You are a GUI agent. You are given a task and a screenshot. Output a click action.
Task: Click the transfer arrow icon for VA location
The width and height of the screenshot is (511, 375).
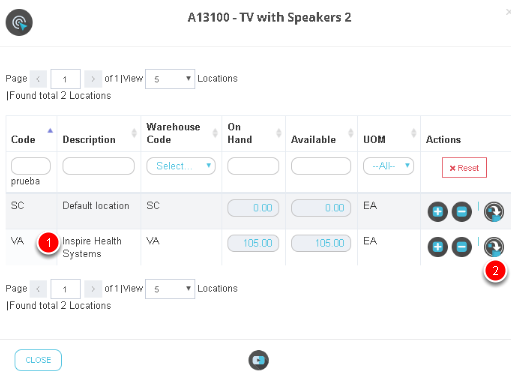[x=494, y=247]
